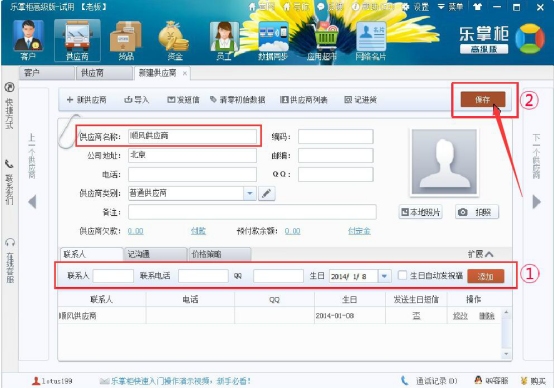Open the 资金 money bag icon
554x388 pixels.
point(175,40)
